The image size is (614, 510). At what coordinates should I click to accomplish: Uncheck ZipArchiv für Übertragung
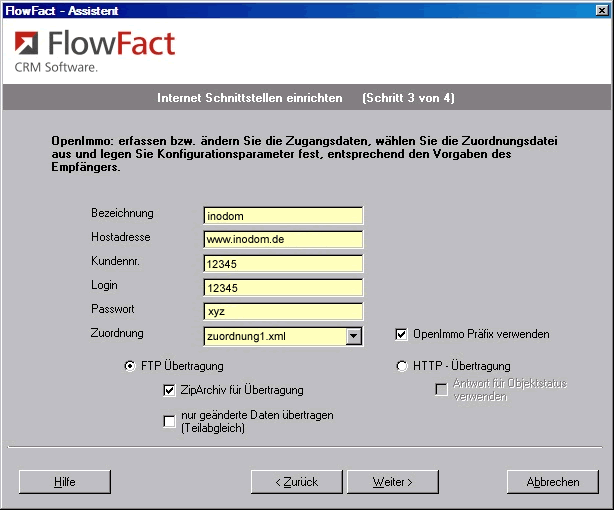(x=169, y=390)
